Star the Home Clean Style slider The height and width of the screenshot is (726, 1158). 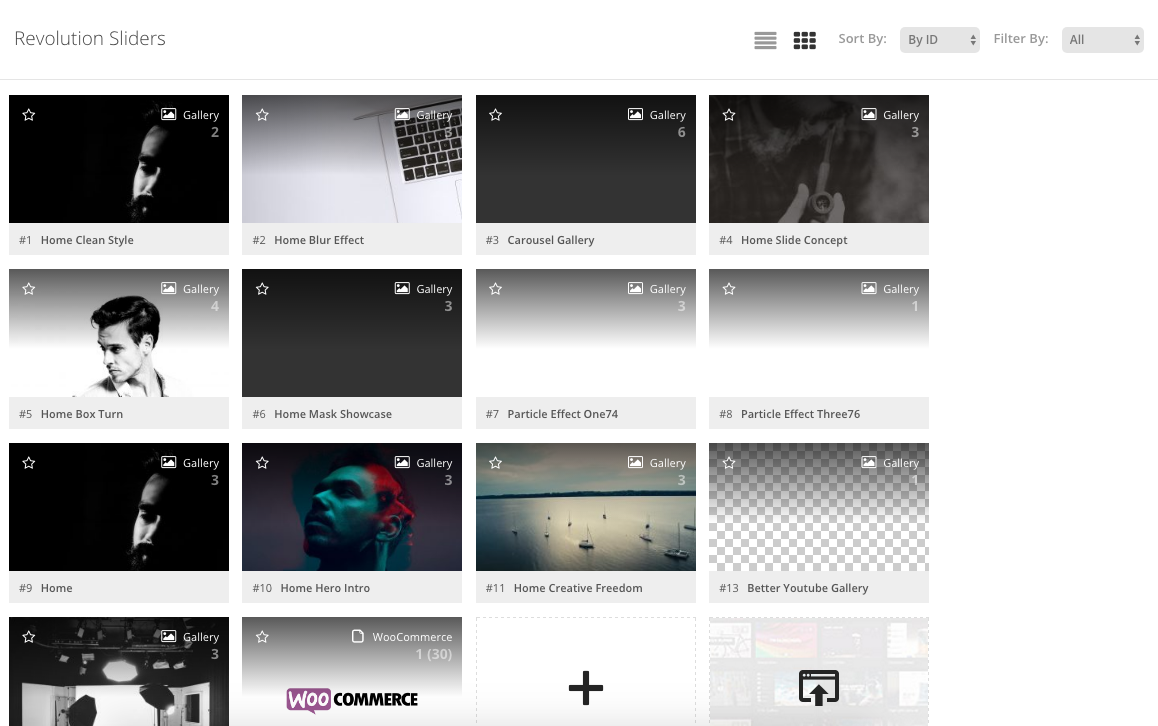click(x=29, y=115)
